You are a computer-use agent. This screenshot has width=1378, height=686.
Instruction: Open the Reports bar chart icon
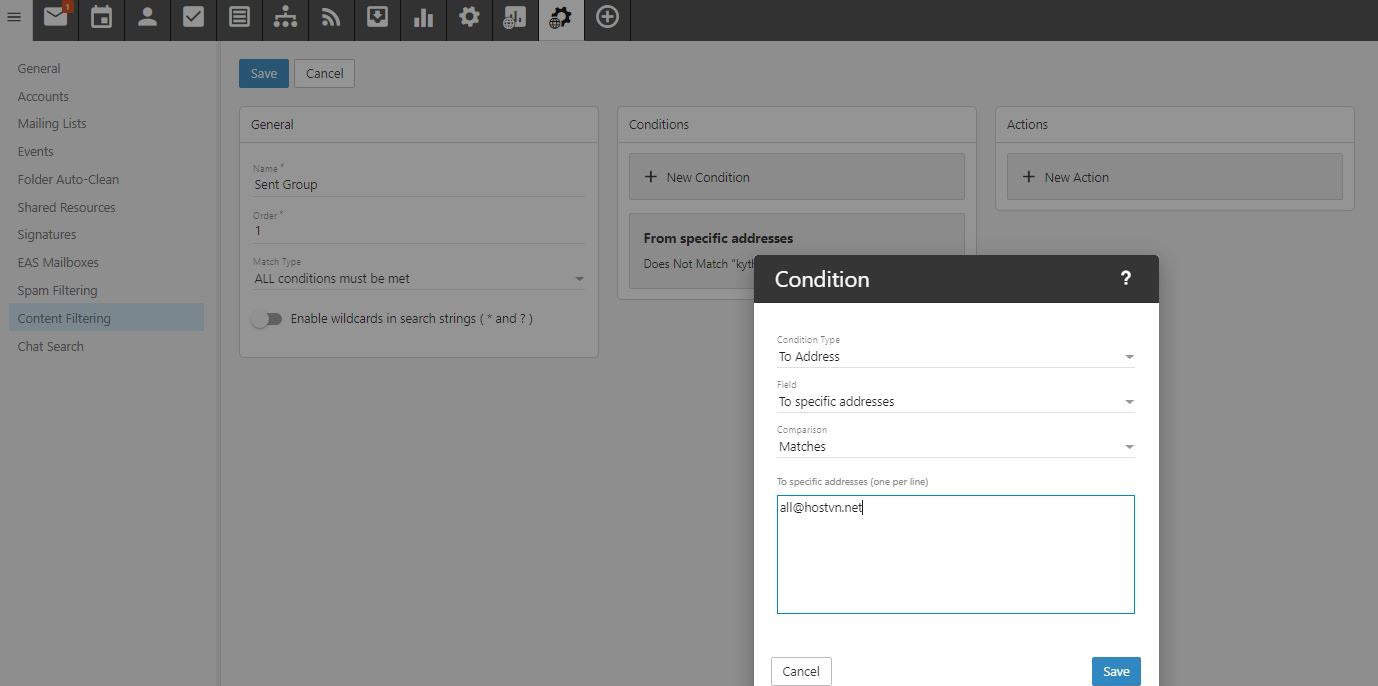423,18
